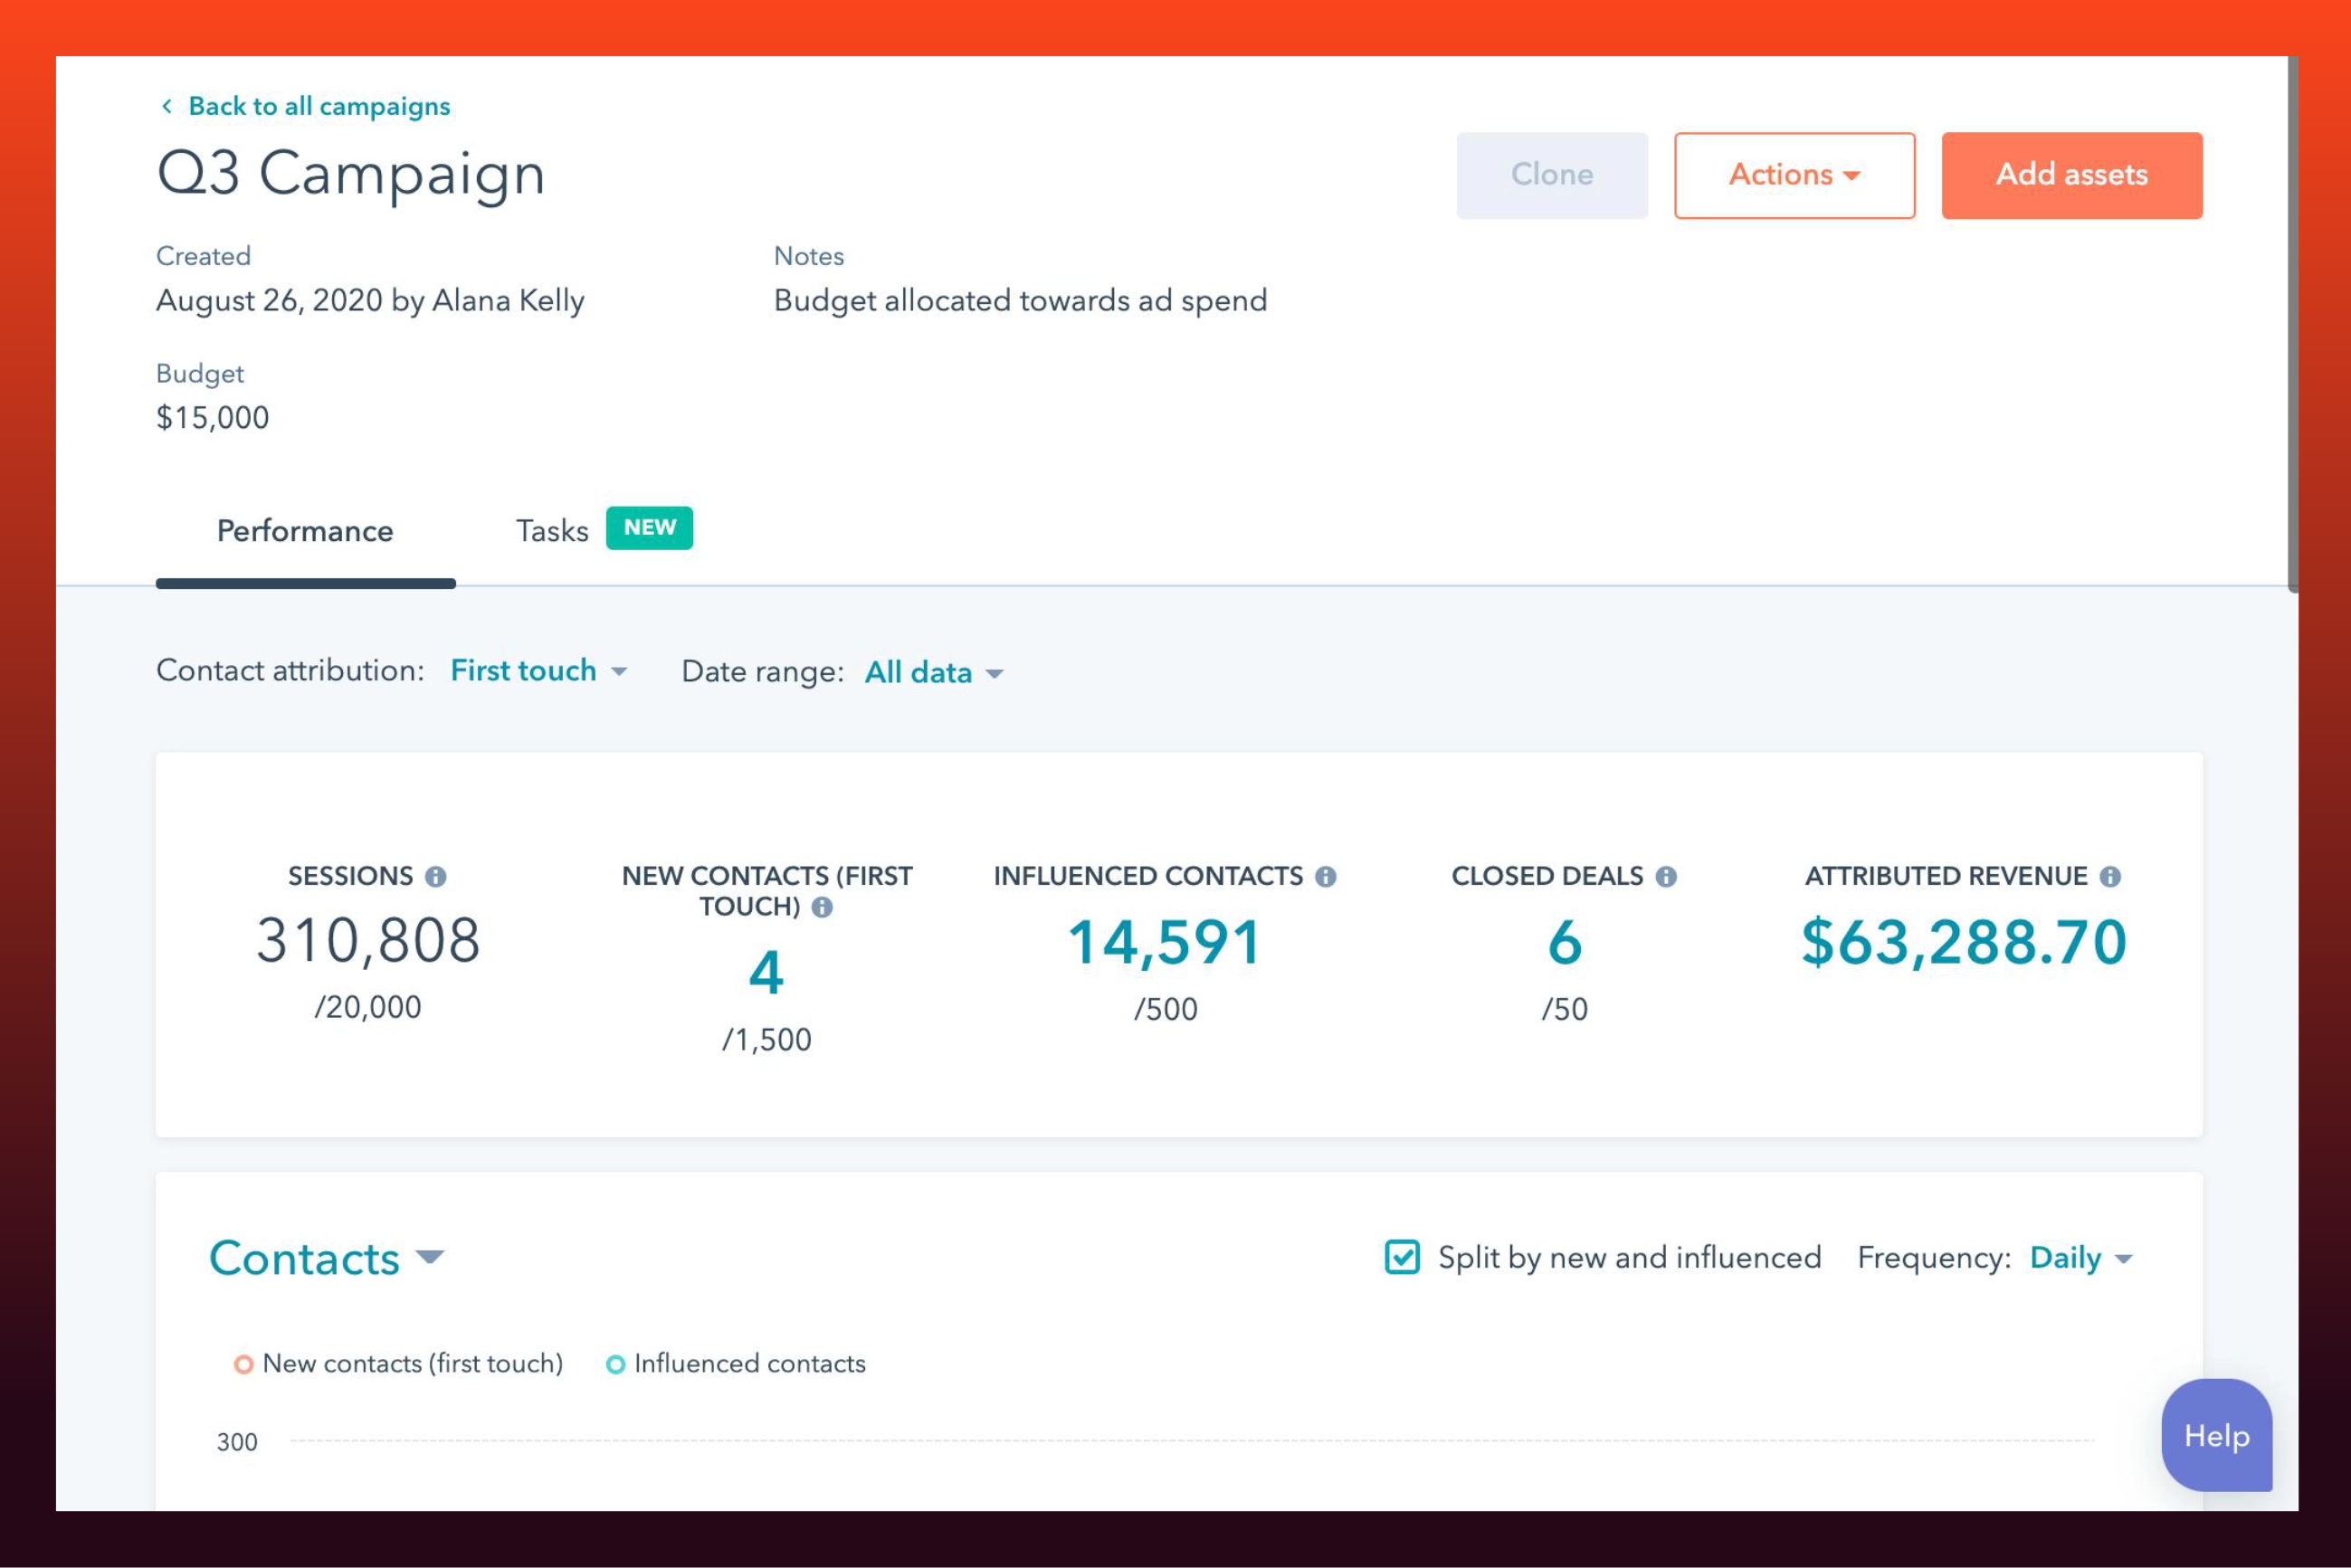Image resolution: width=2351 pixels, height=1568 pixels.
Task: Select the Performance tab
Action: tap(305, 531)
